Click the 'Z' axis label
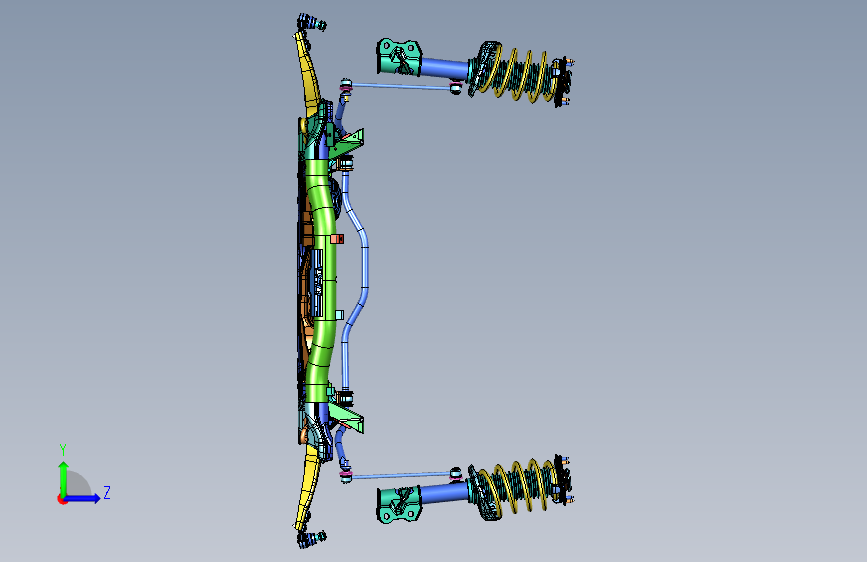The height and width of the screenshot is (562, 867). click(107, 492)
